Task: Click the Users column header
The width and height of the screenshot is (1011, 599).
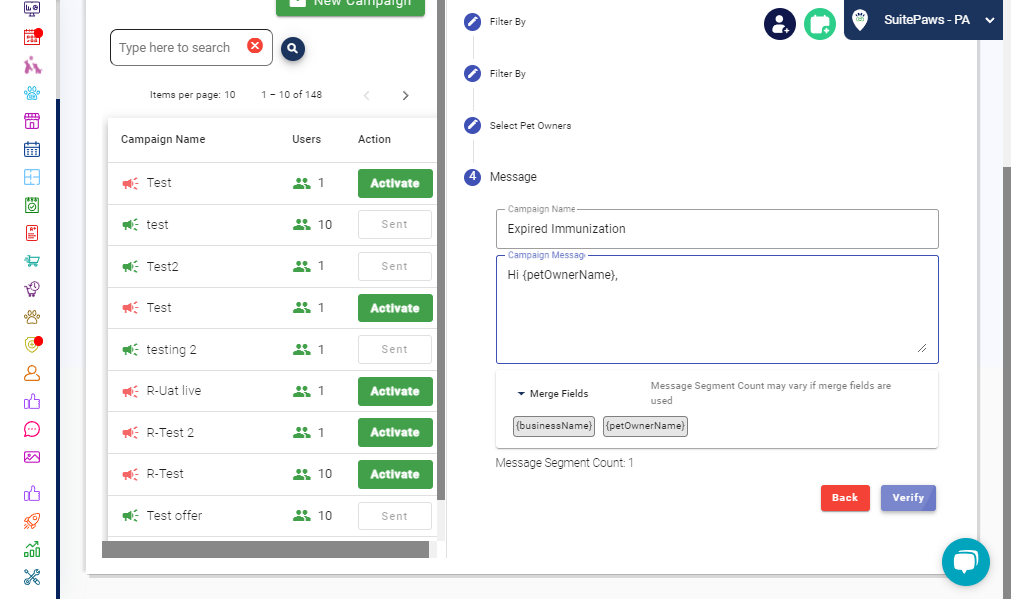Action: point(306,139)
